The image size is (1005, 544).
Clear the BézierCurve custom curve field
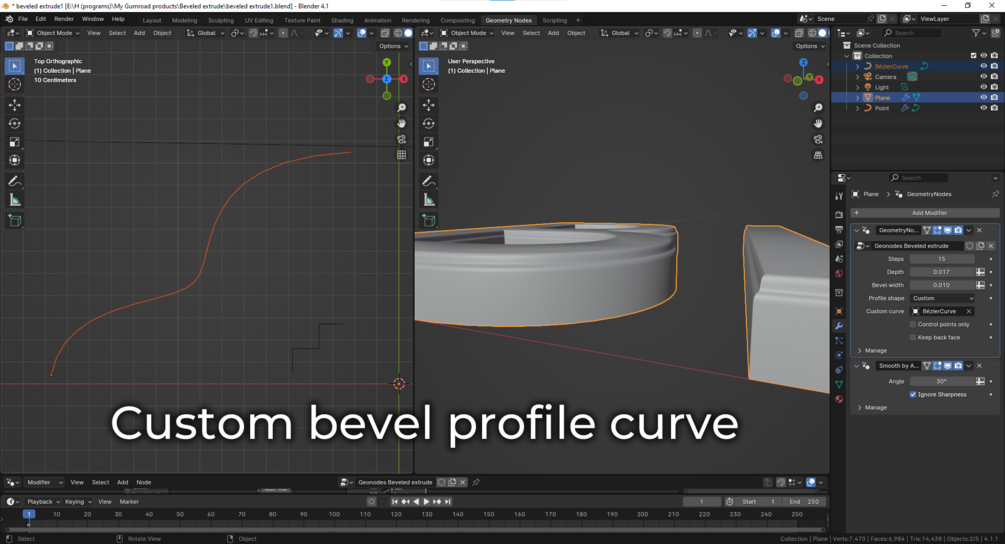point(968,311)
